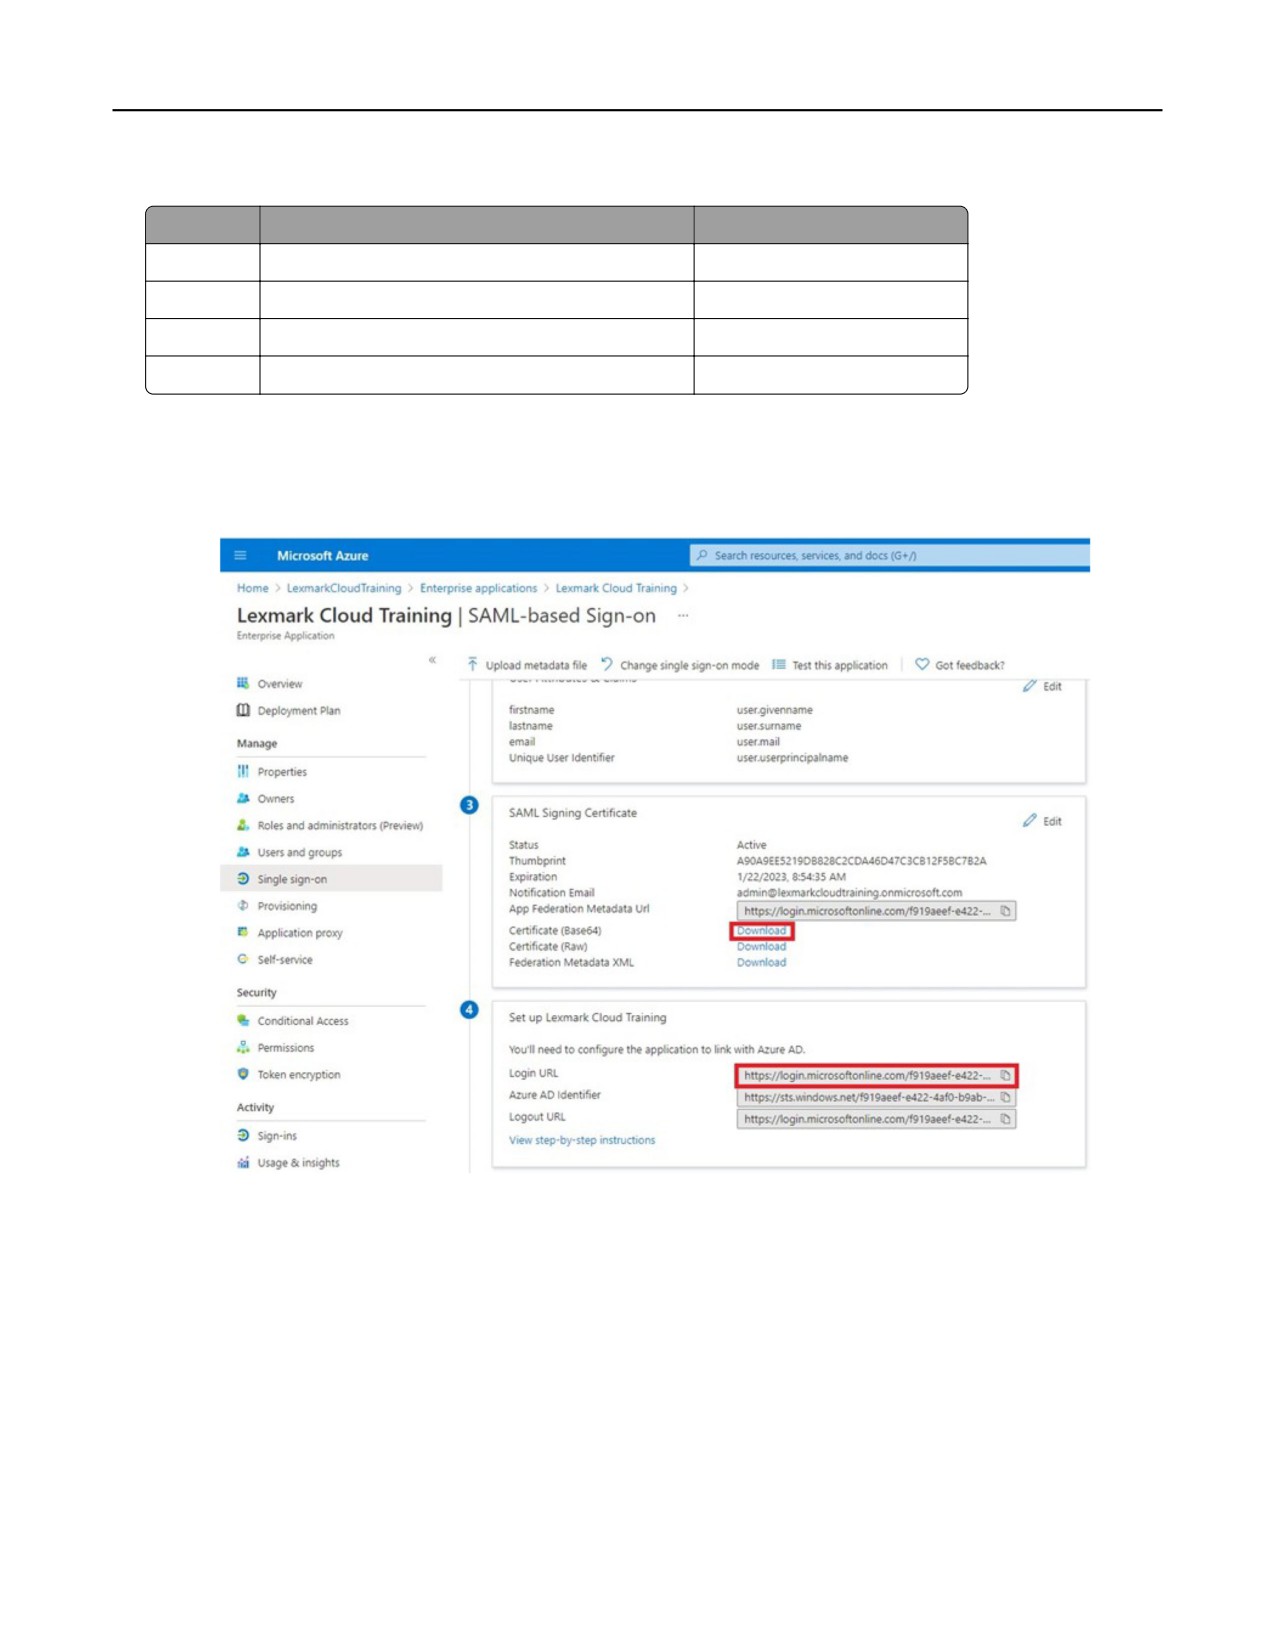Click the Deployment Plan book icon
Viewport: 1275px width, 1650px height.
(x=243, y=710)
